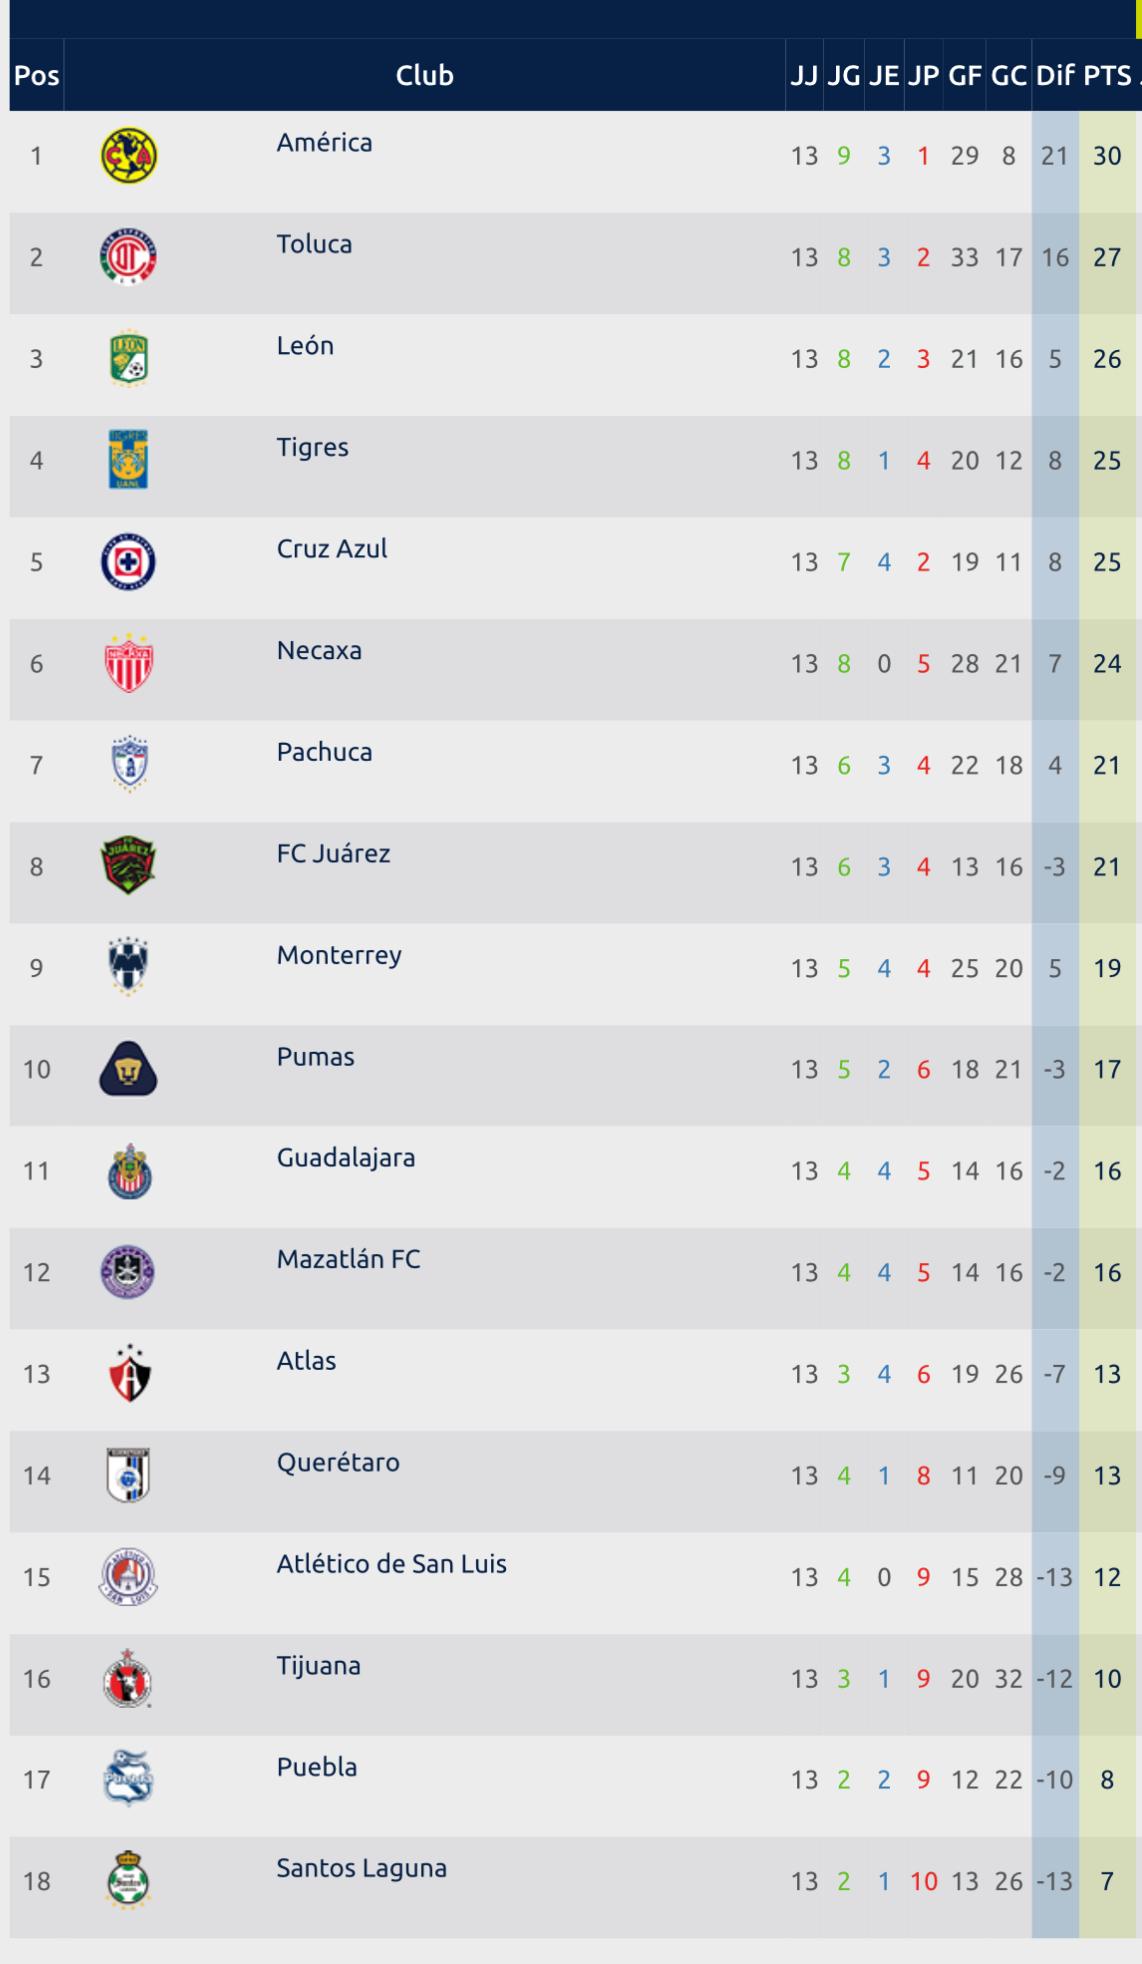1142x1964 pixels.
Task: Click the Tigres UANL crest
Action: click(x=129, y=460)
